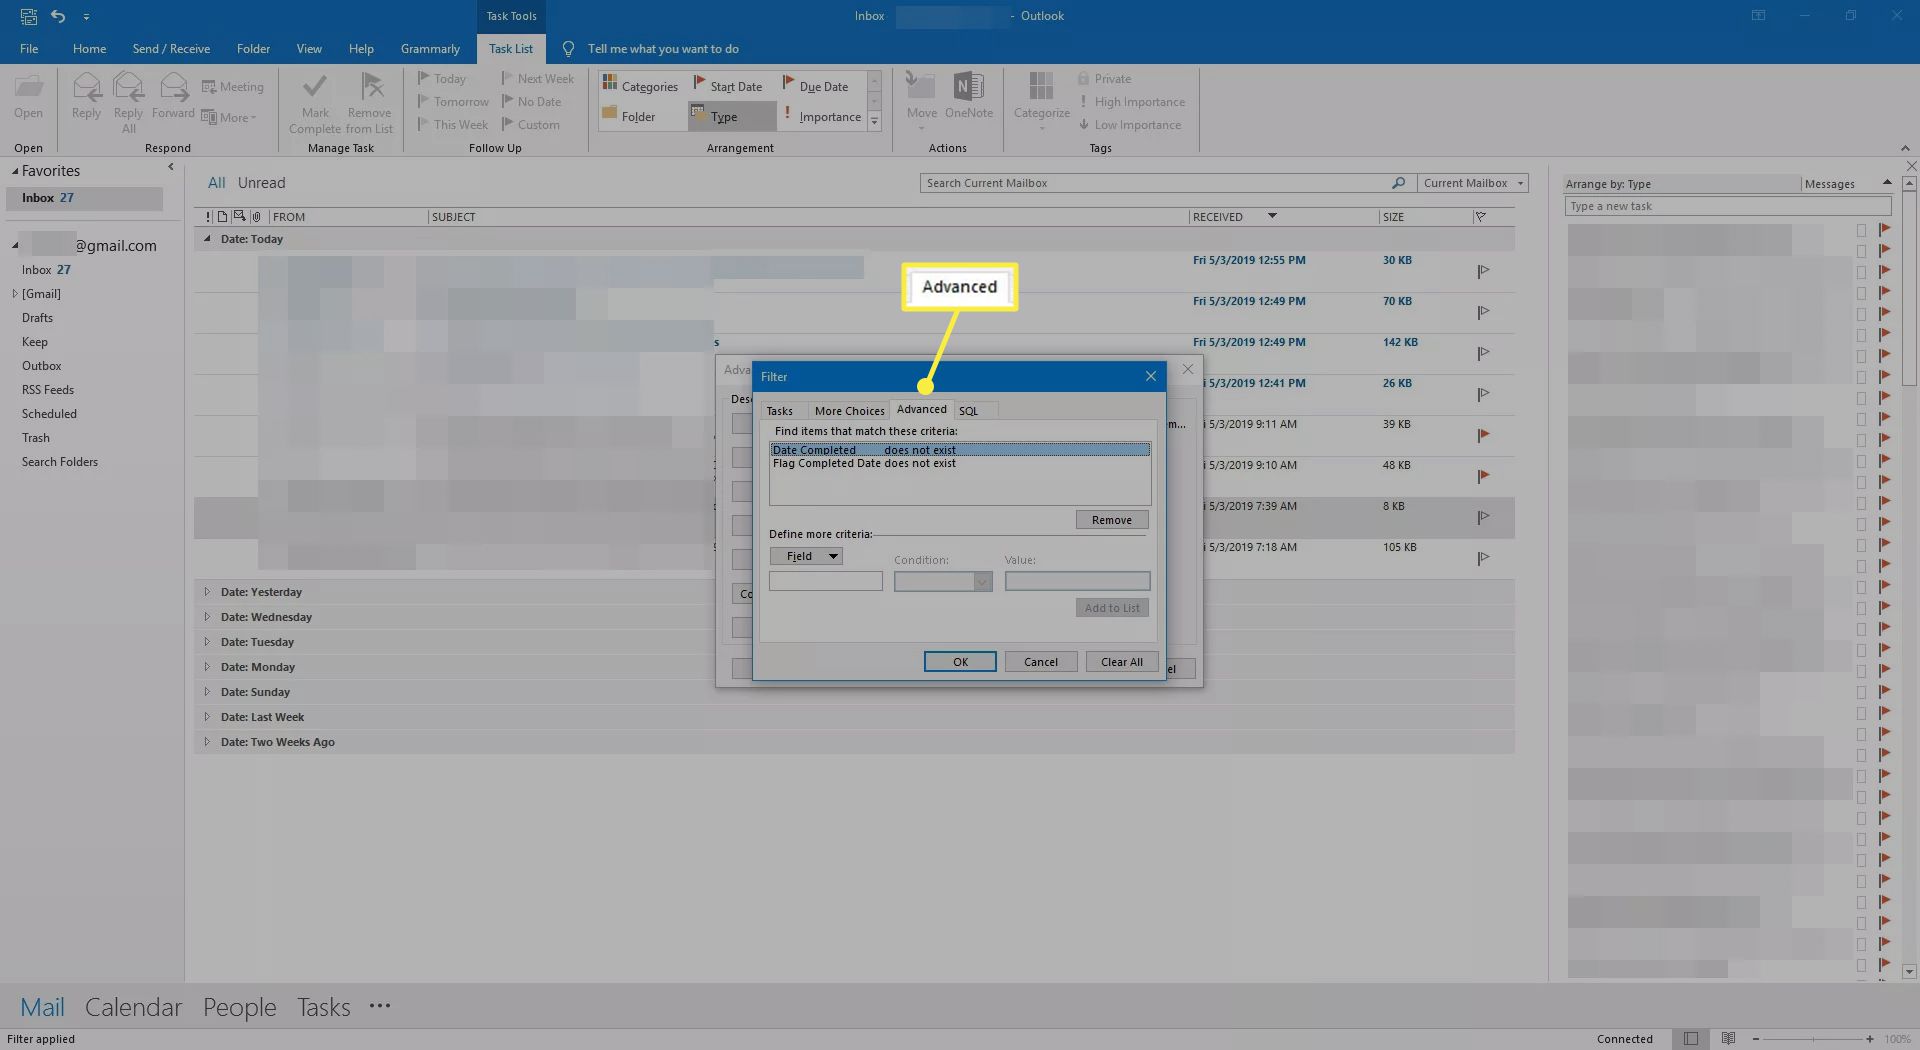This screenshot has width=1920, height=1050.
Task: Flag the task for This Week
Action: [453, 124]
